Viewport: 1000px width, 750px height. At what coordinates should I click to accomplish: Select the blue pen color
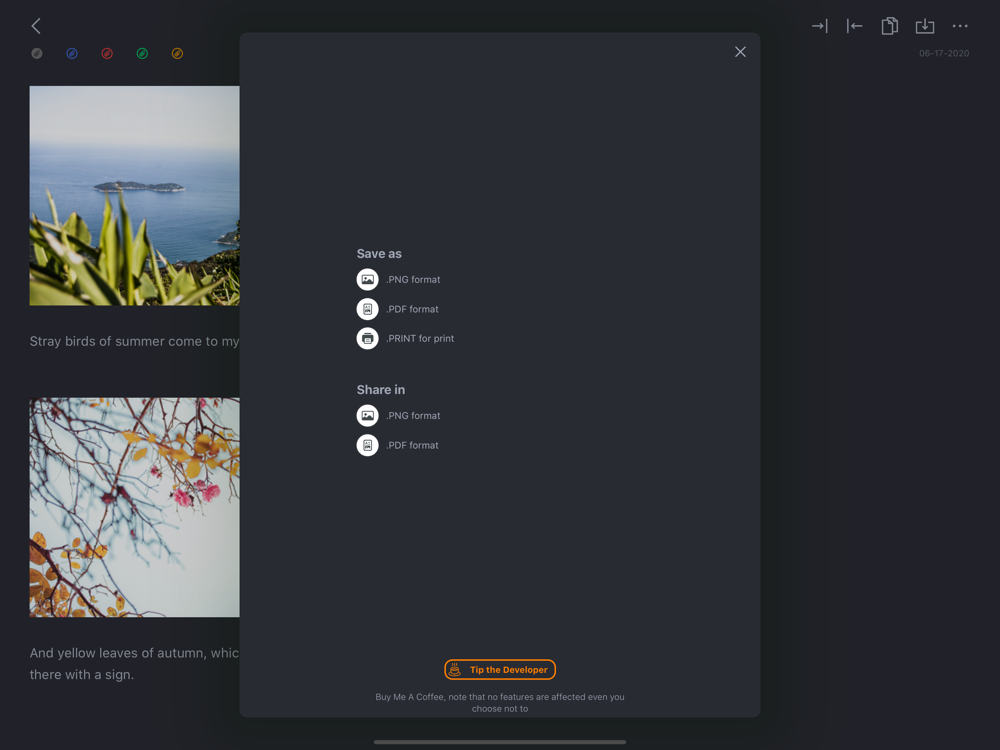[x=72, y=54]
